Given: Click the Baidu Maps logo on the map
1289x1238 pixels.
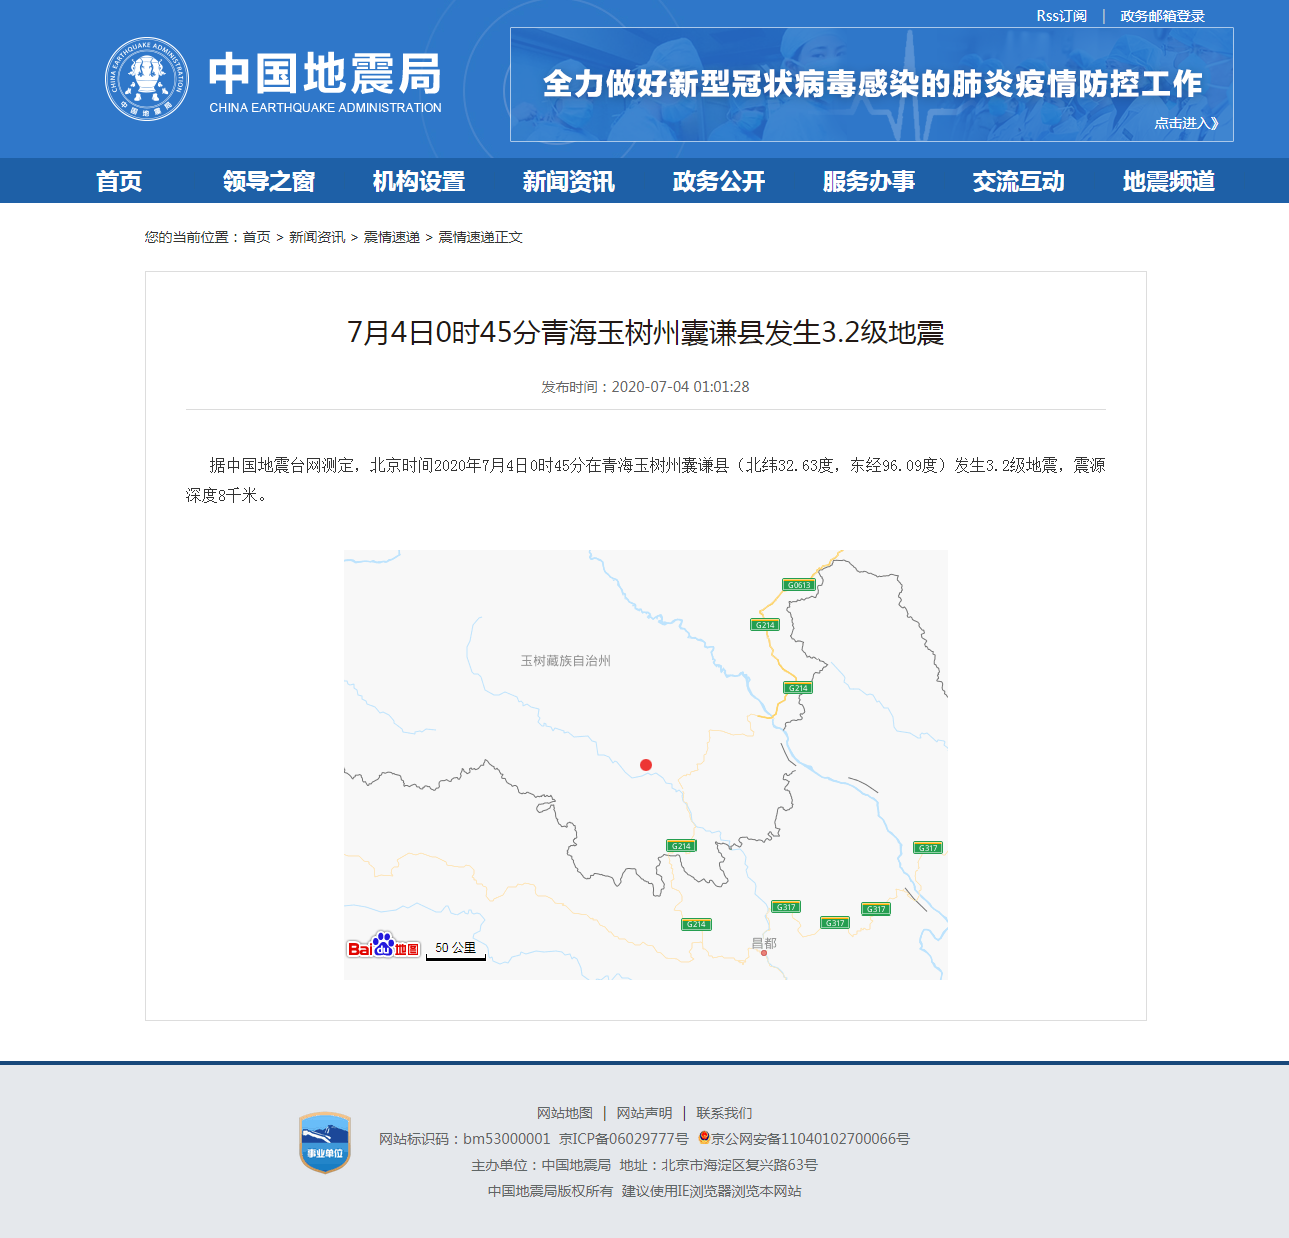Looking at the screenshot, I should pyautogui.click(x=383, y=947).
